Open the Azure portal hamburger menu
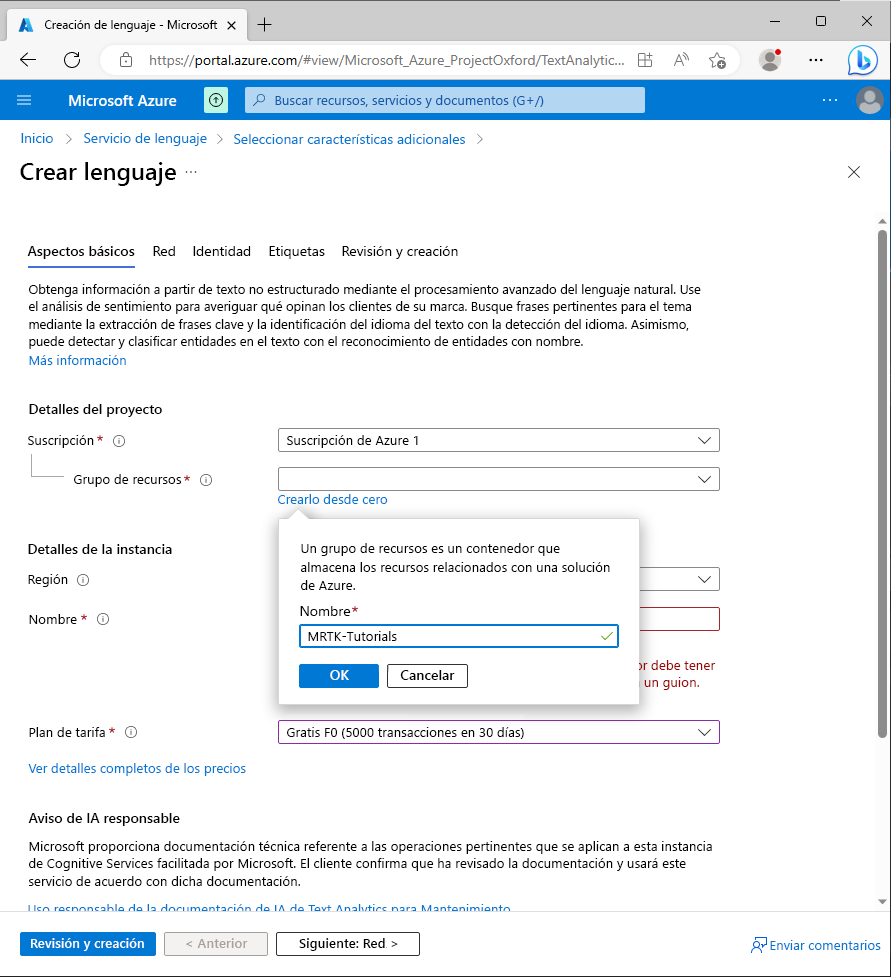Image resolution: width=891 pixels, height=977 pixels. click(x=24, y=100)
